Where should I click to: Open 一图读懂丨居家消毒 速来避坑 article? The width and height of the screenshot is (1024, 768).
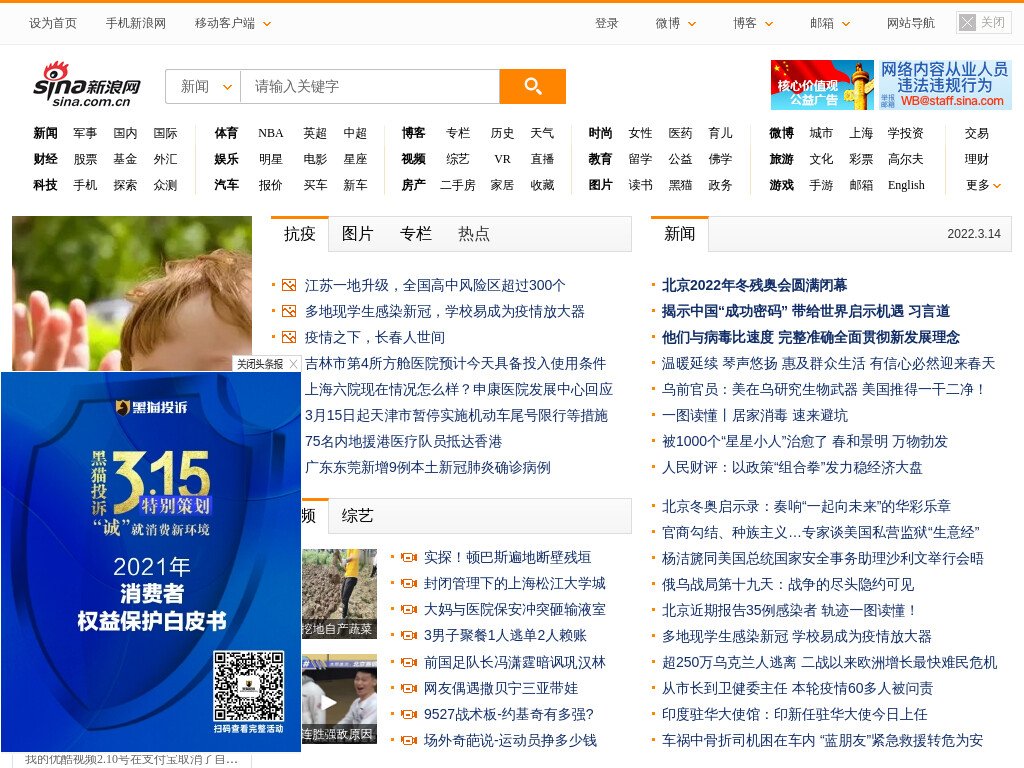(x=754, y=416)
